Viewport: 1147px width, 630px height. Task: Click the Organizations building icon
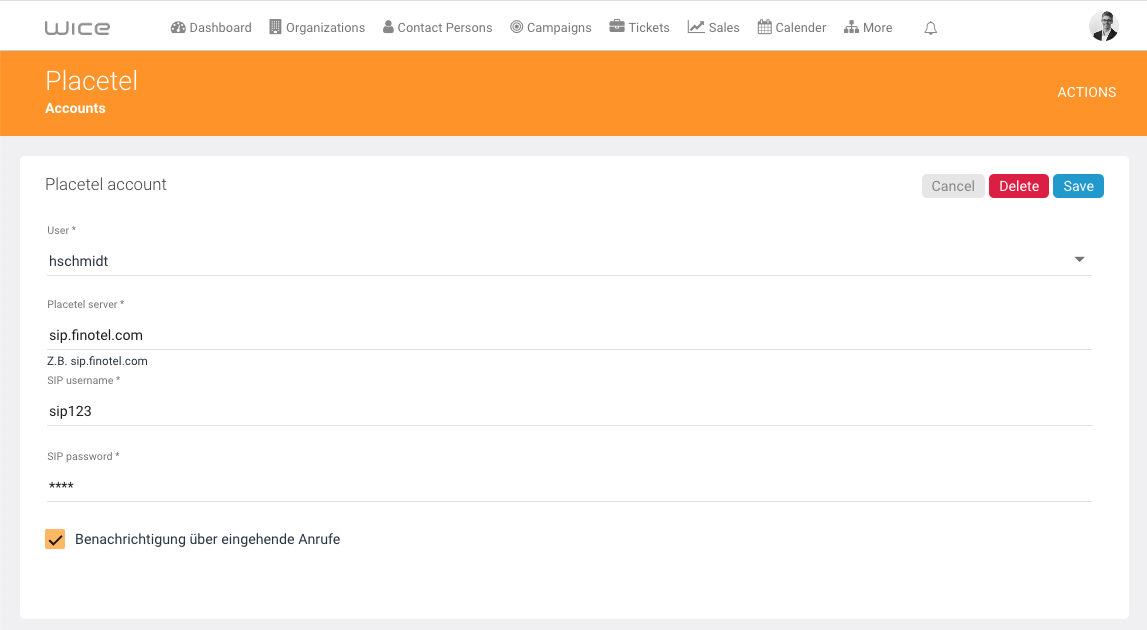point(275,27)
